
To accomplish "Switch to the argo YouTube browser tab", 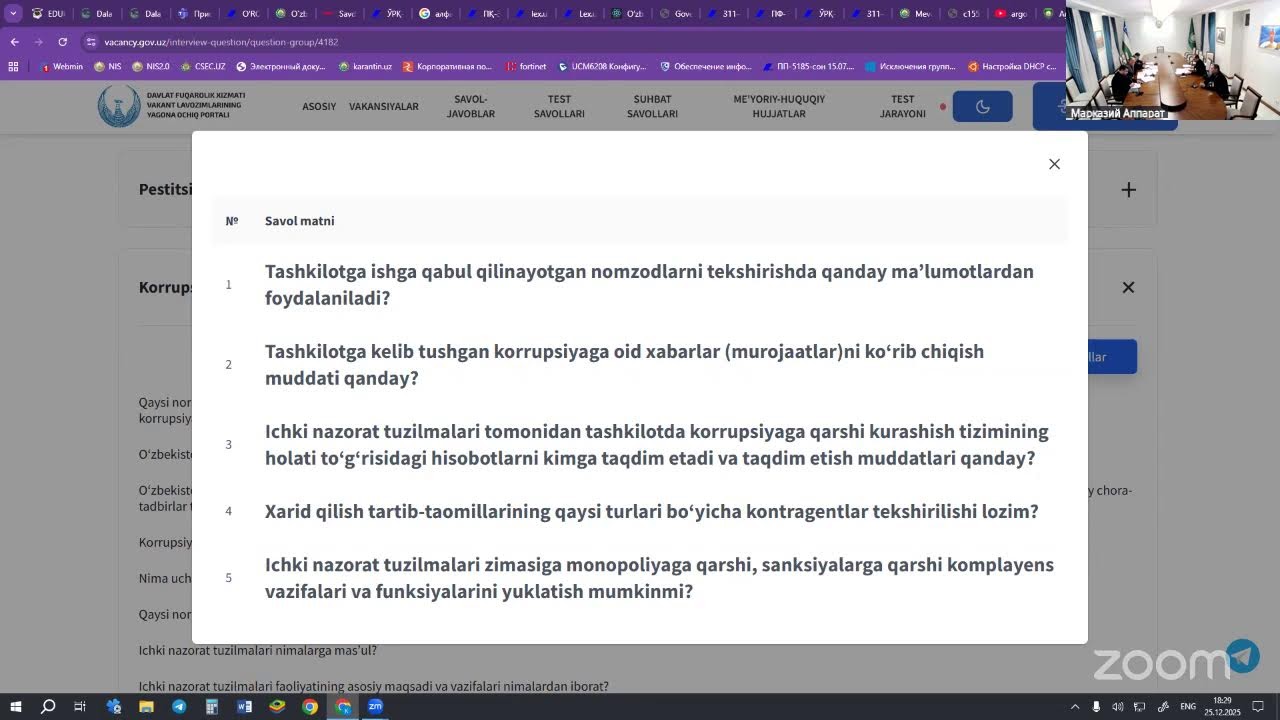I will (x=1012, y=14).
